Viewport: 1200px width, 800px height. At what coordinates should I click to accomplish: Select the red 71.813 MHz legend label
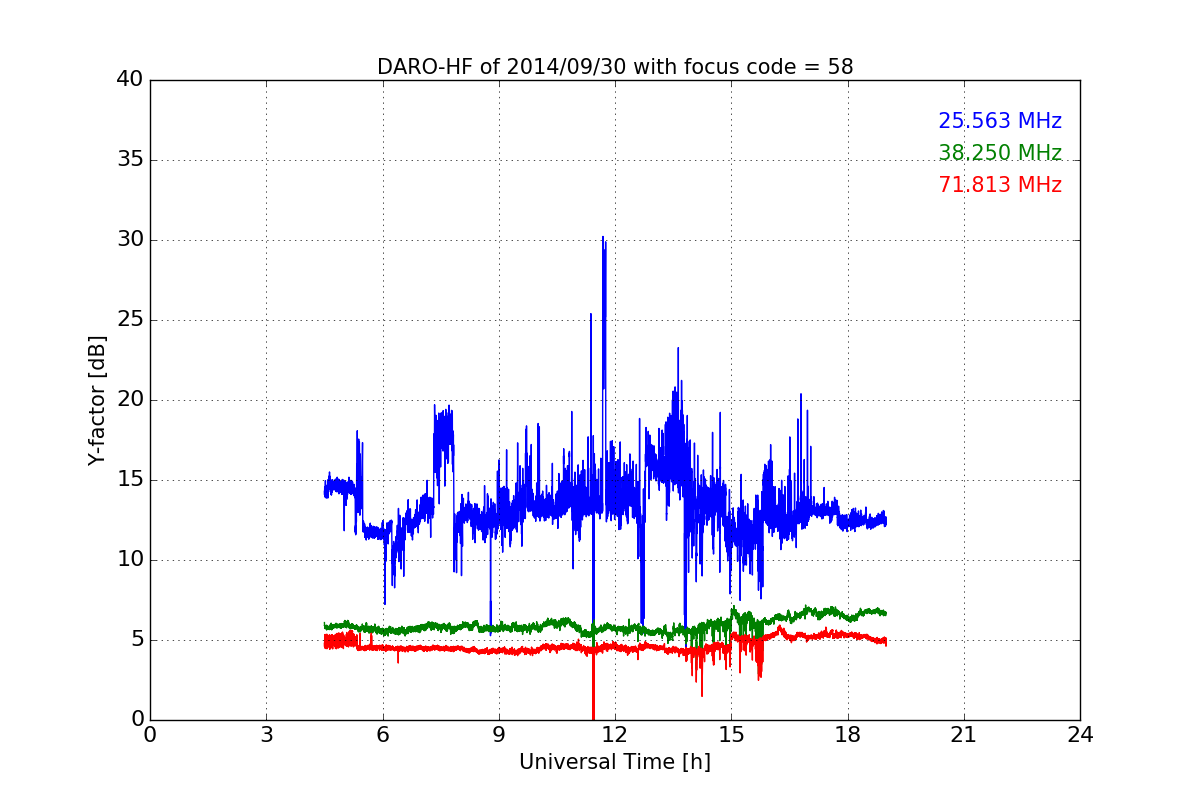(1000, 185)
